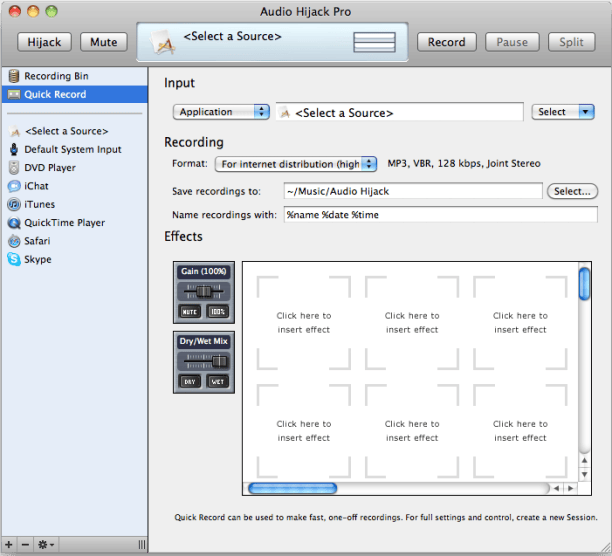The height and width of the screenshot is (556, 612).
Task: Click effects scroll up arrow
Action: 584,461
